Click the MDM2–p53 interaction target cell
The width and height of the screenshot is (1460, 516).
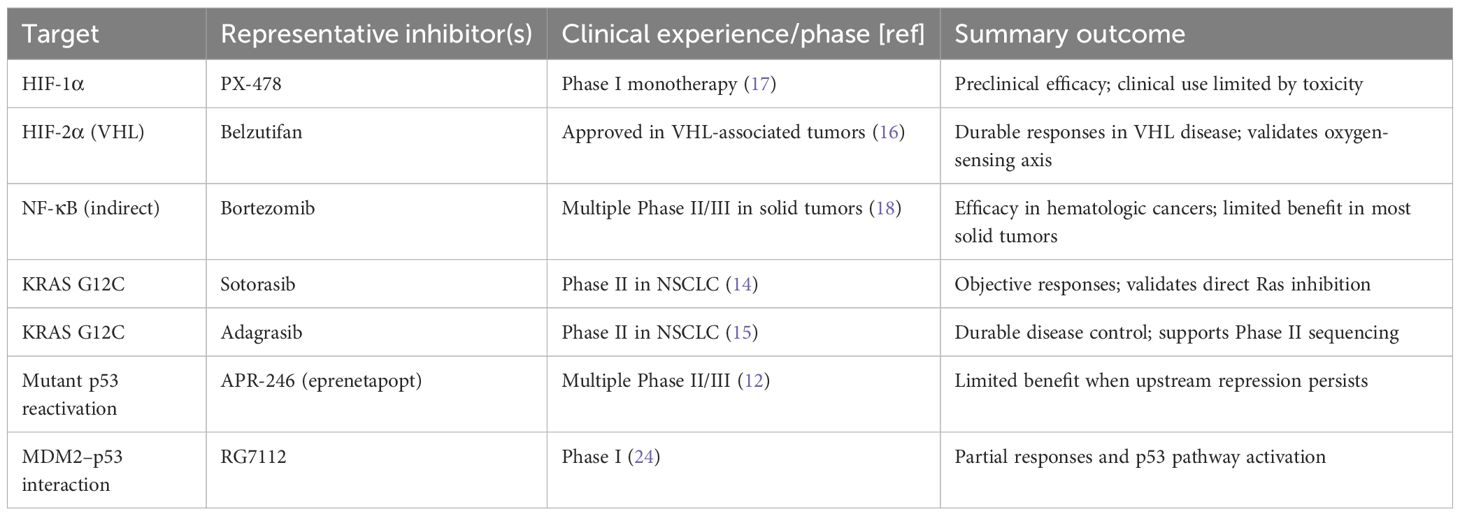pyautogui.click(x=66, y=469)
